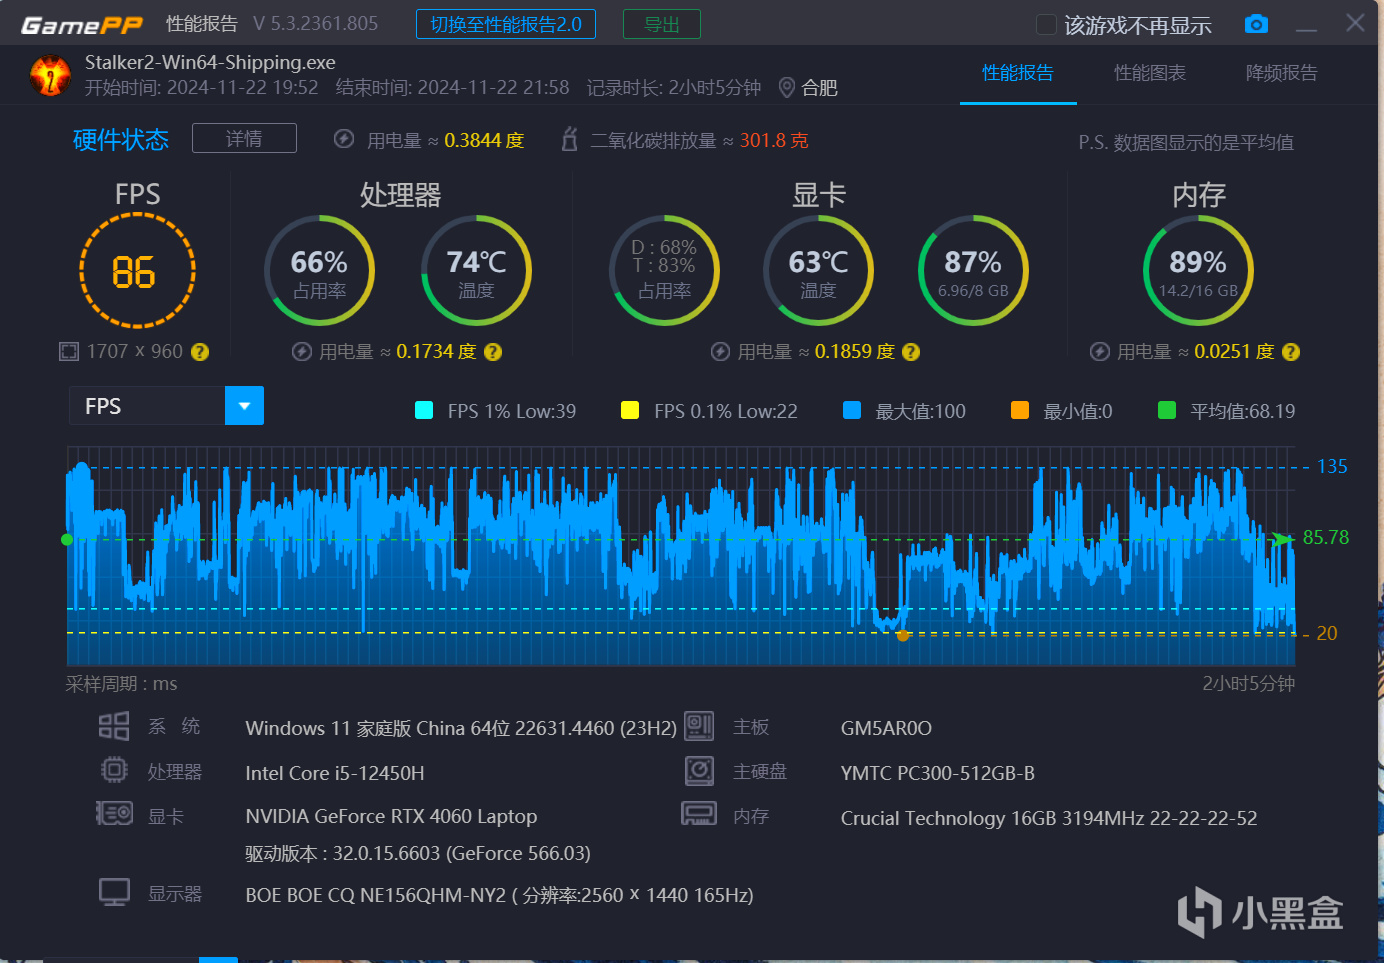Switch to the 性能报告 tab
Viewport: 1384px width, 963px height.
point(1018,73)
